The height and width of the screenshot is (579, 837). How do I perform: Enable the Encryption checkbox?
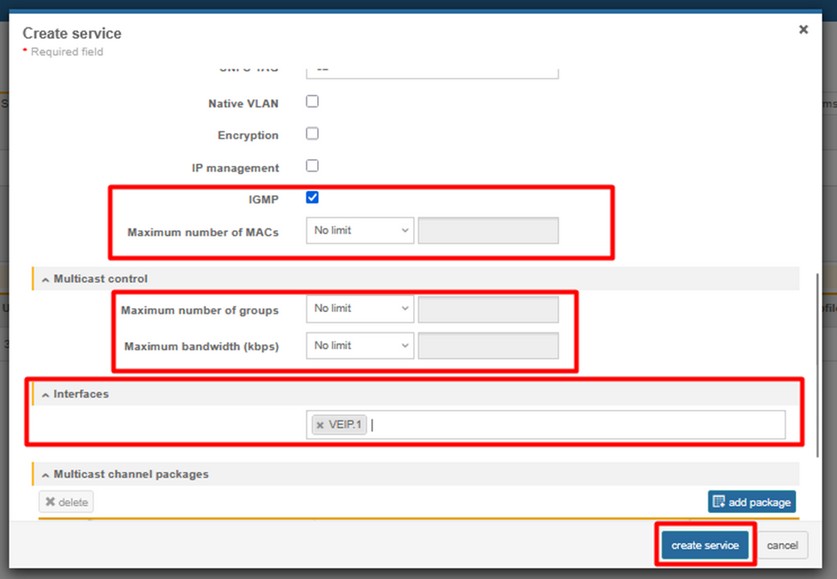click(312, 134)
